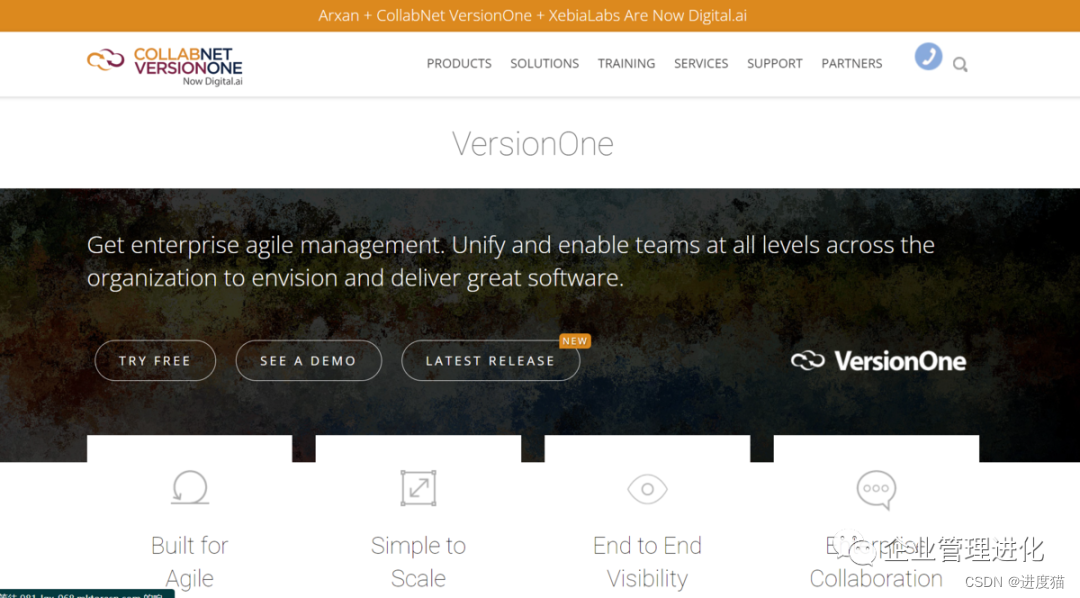Click the Built for Agile heading
The image size is (1080, 598).
[x=189, y=561]
